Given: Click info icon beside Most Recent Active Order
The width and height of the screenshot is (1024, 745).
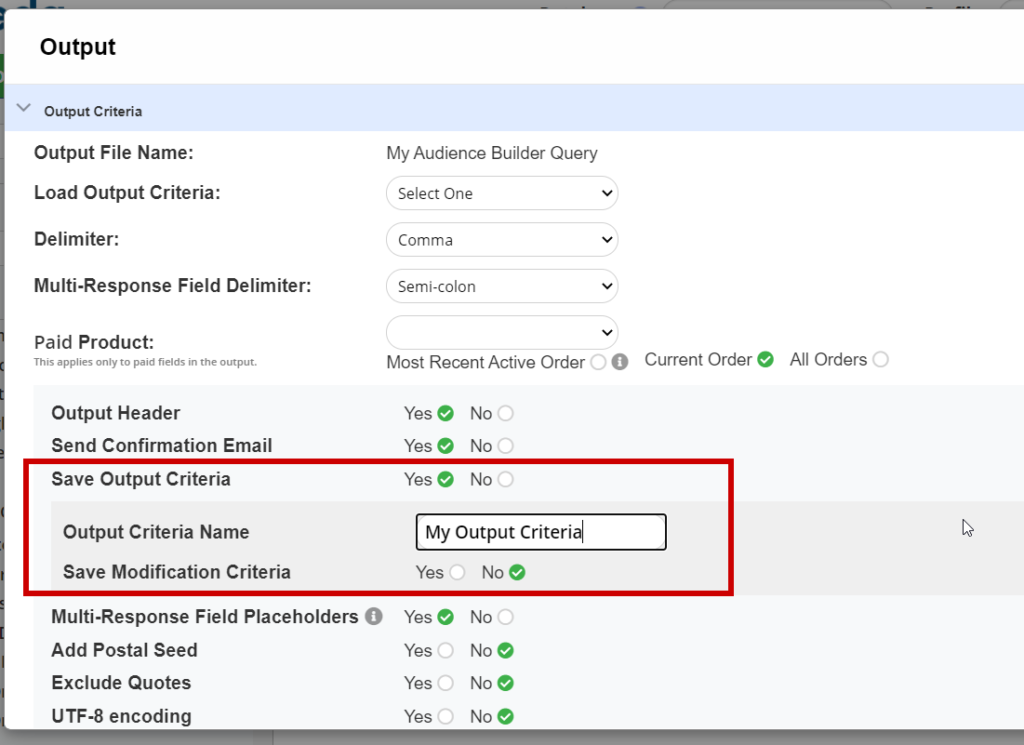Looking at the screenshot, I should click(620, 362).
